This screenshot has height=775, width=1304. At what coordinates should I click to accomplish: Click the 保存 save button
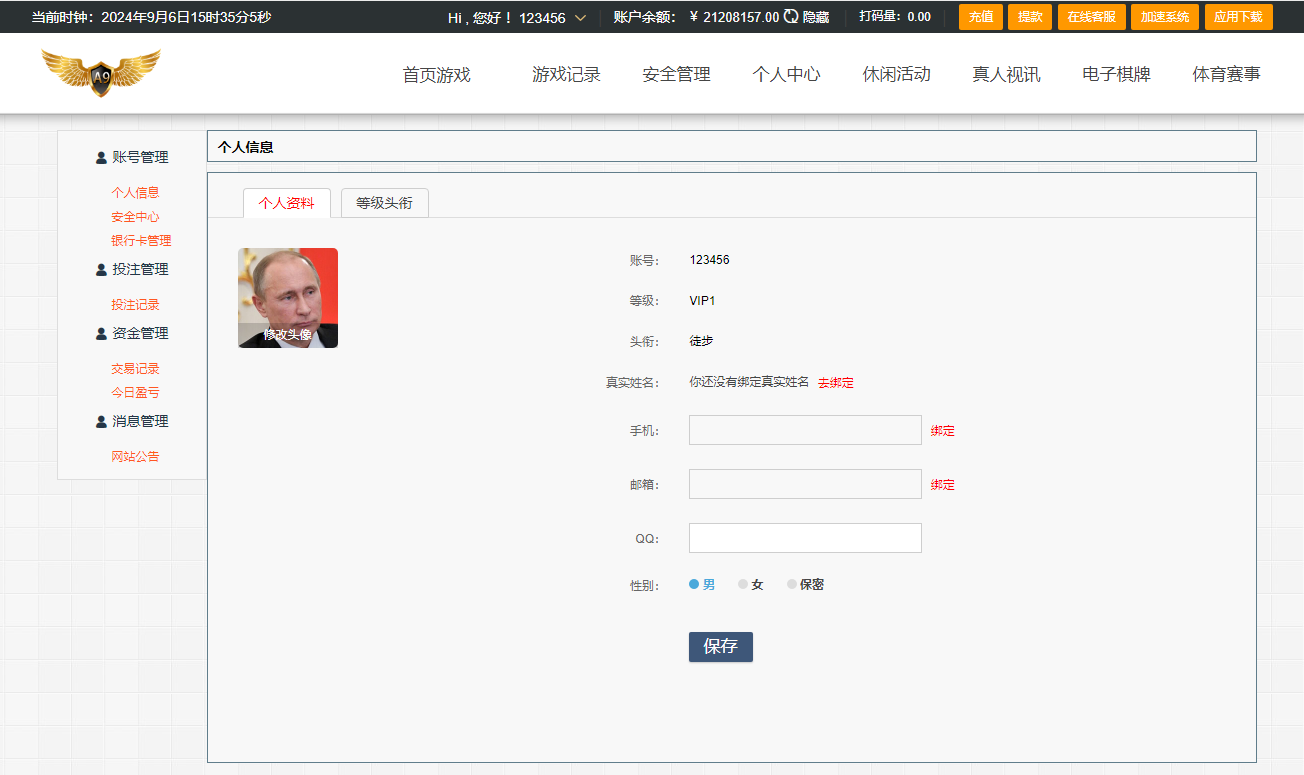click(720, 646)
